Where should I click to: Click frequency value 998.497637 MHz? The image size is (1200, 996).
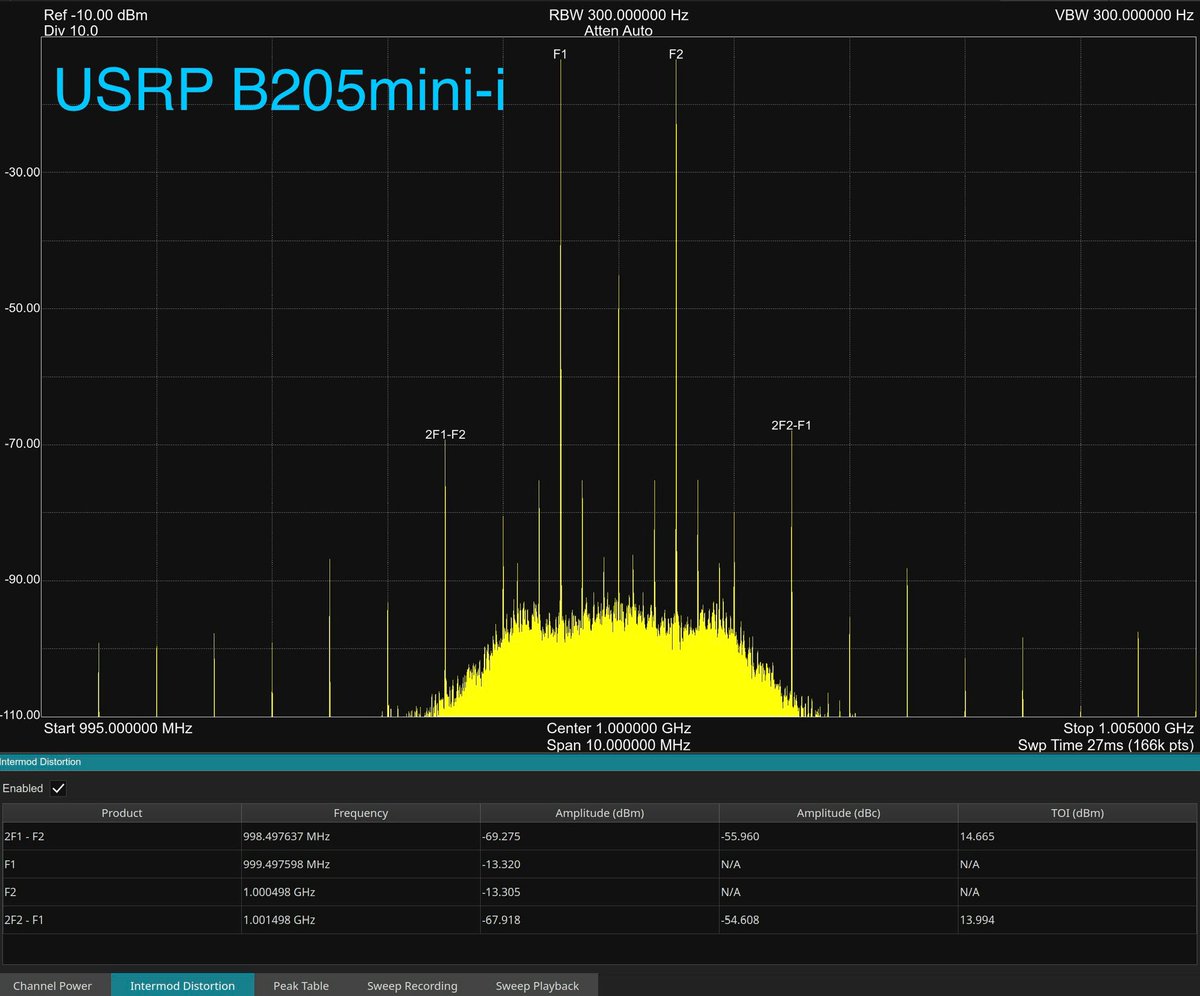pyautogui.click(x=287, y=836)
